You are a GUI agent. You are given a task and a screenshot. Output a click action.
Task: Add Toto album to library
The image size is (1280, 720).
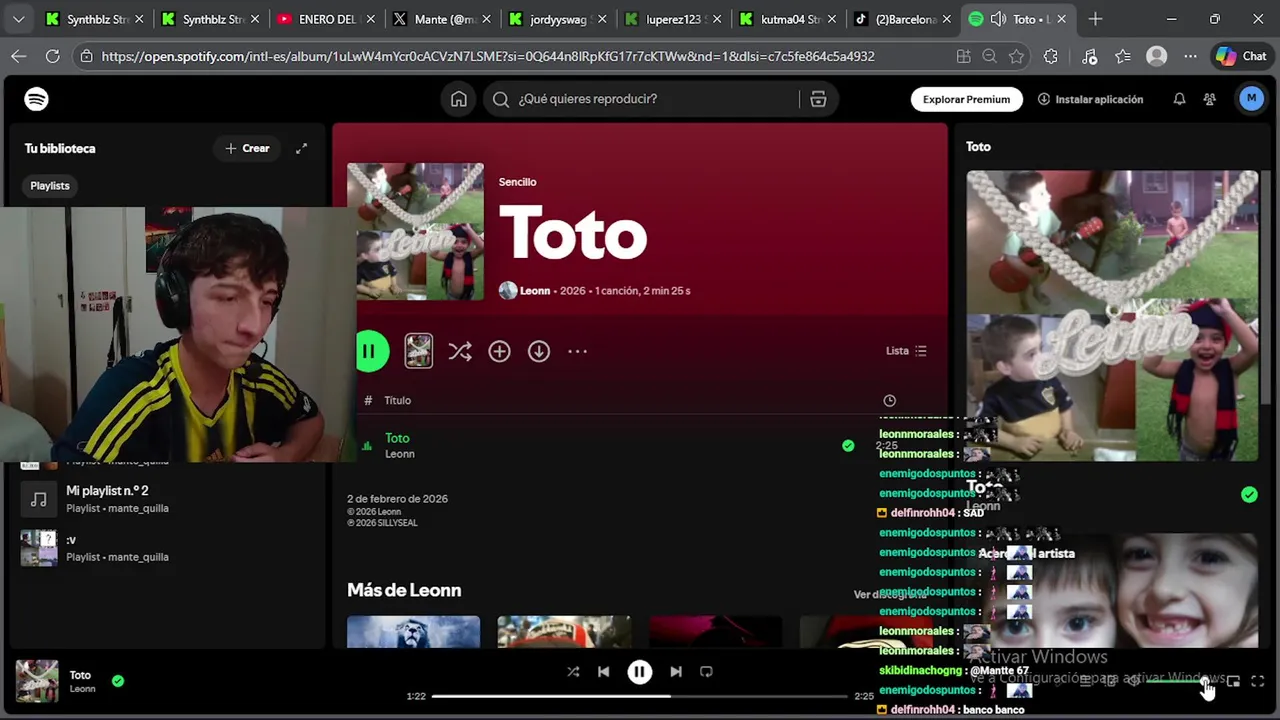(499, 351)
